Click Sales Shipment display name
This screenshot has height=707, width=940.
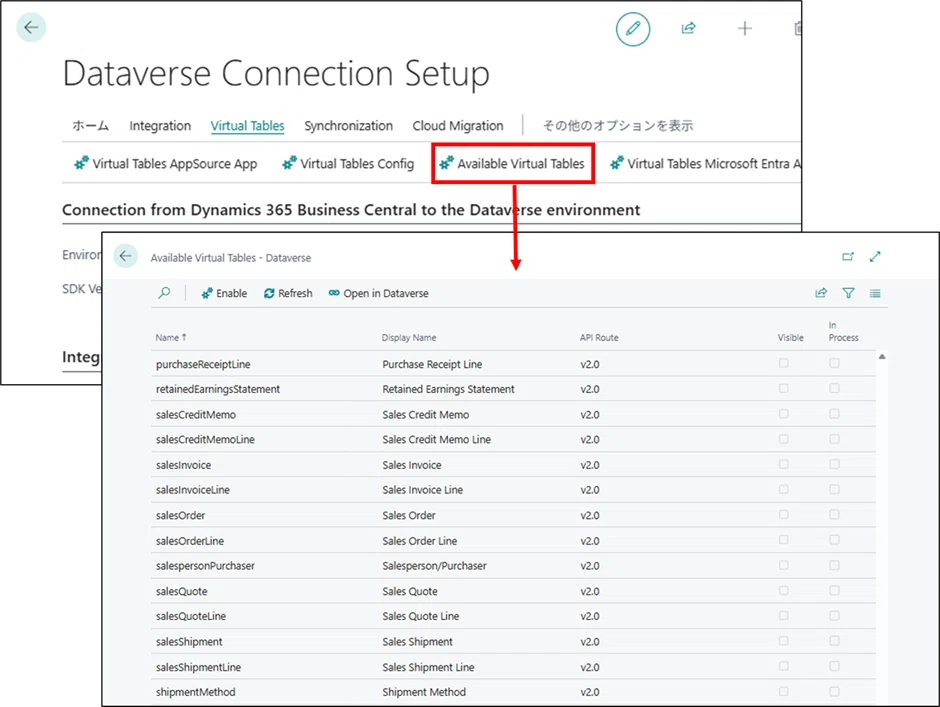pyautogui.click(x=417, y=642)
